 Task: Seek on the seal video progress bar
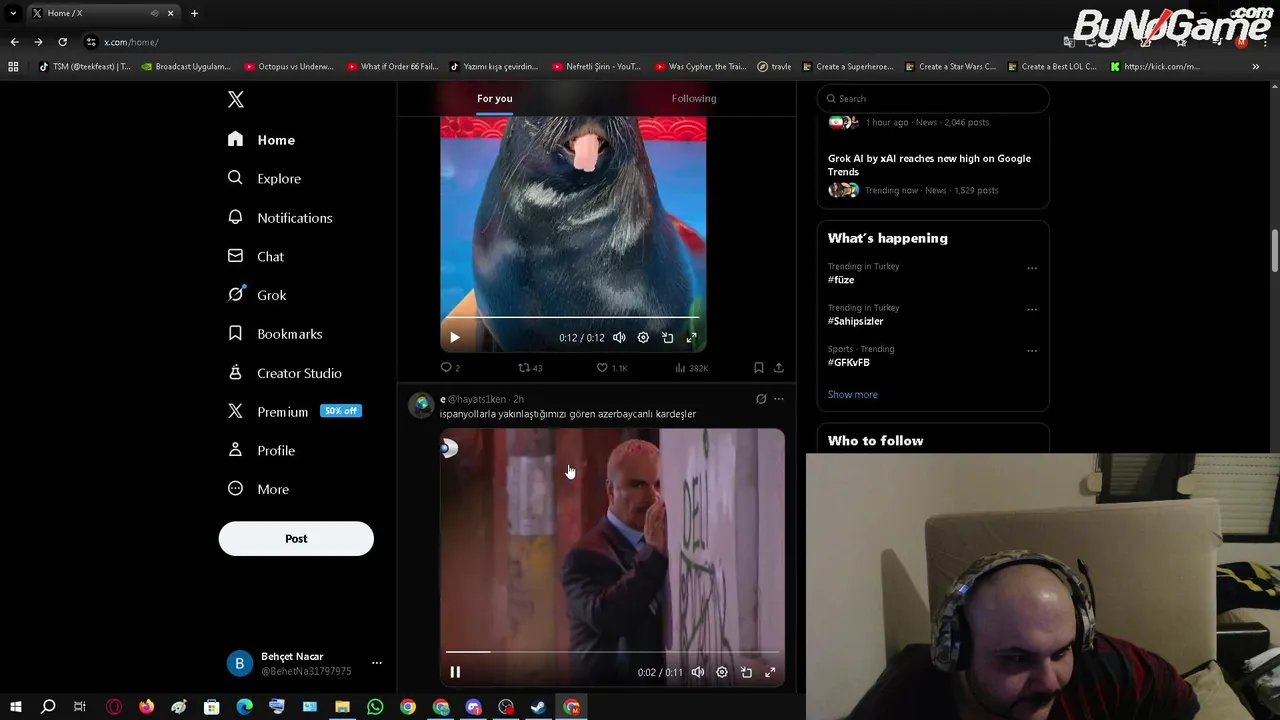point(573,317)
